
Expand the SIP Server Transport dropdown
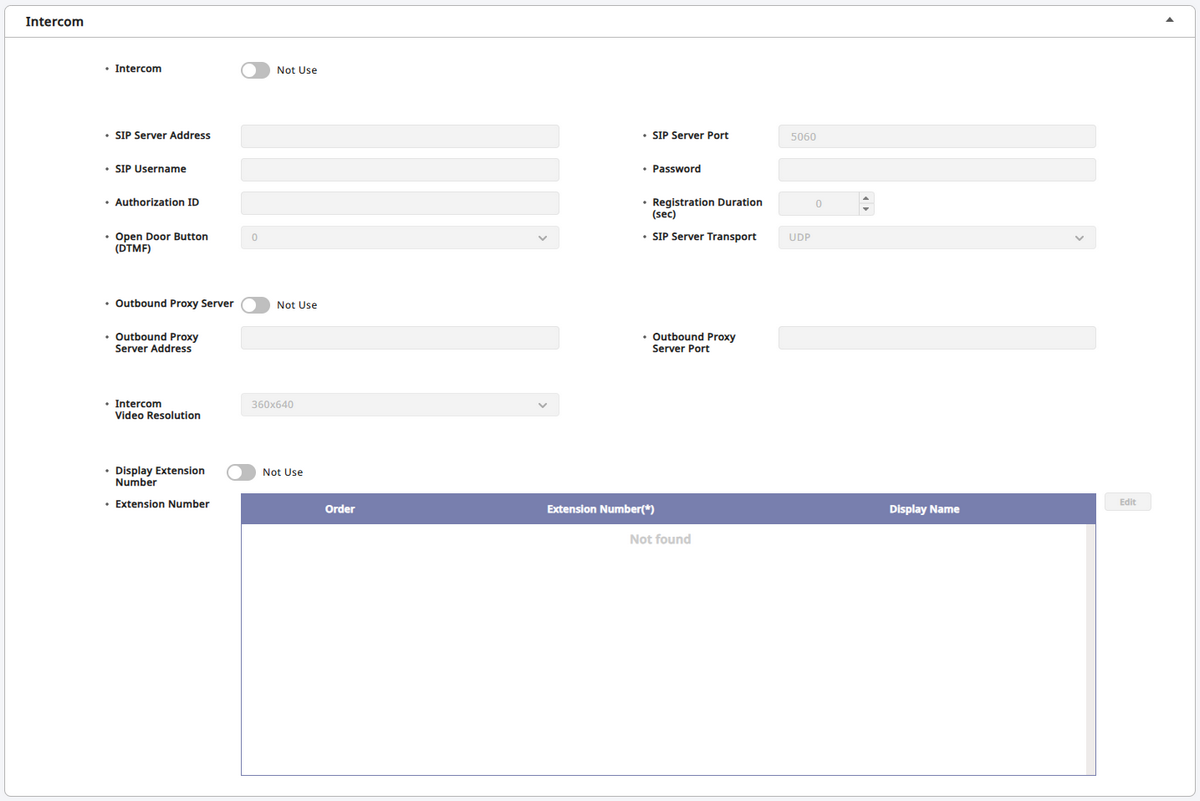coord(936,238)
